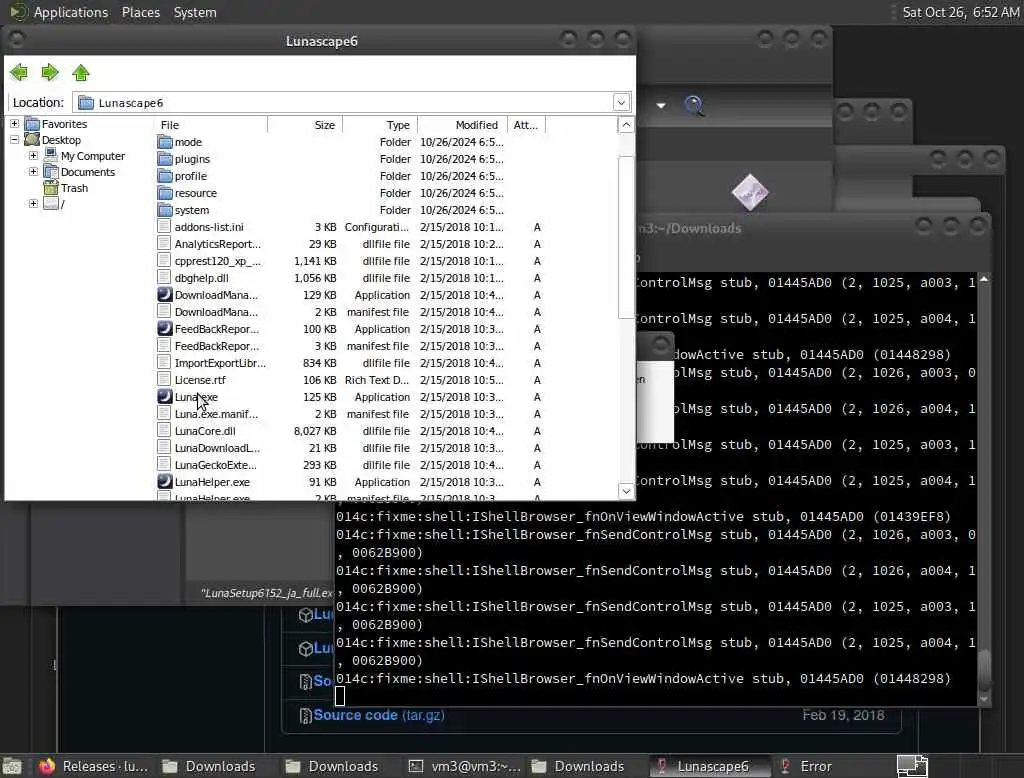Click the terminal scrollbar up arrow
Viewport: 1024px width, 778px height.
[984, 279]
